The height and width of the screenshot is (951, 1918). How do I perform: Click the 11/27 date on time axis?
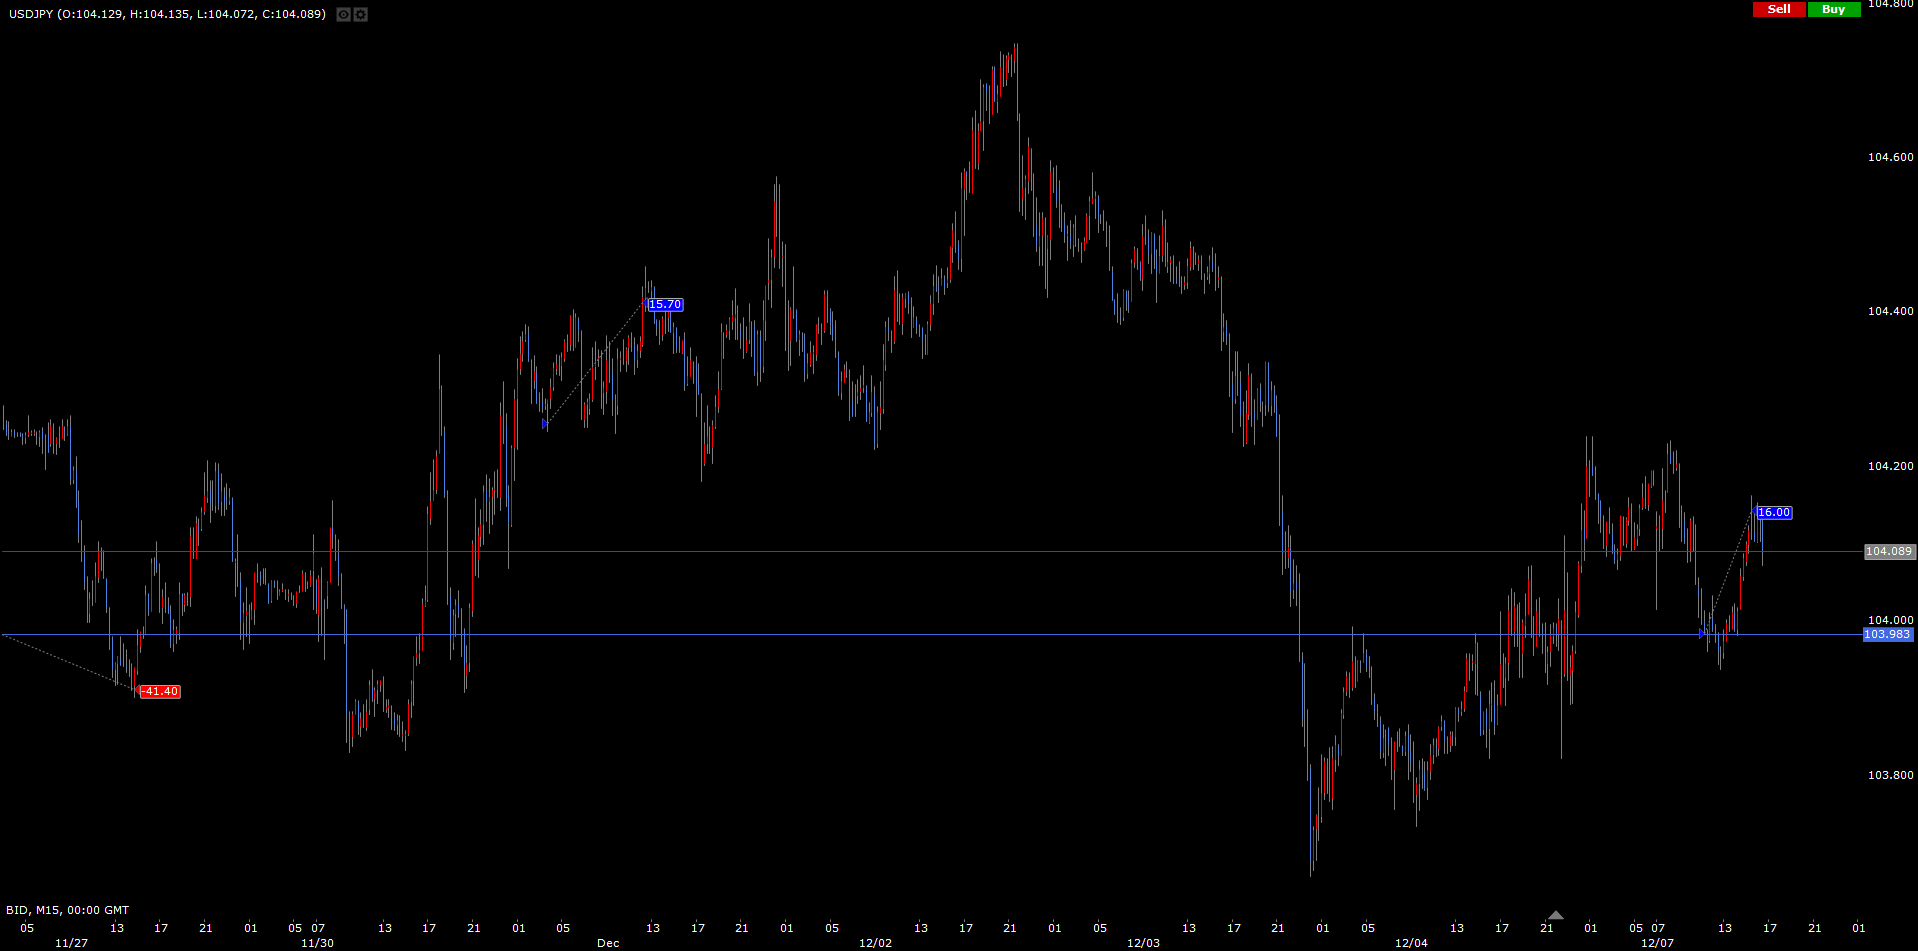tap(71, 943)
